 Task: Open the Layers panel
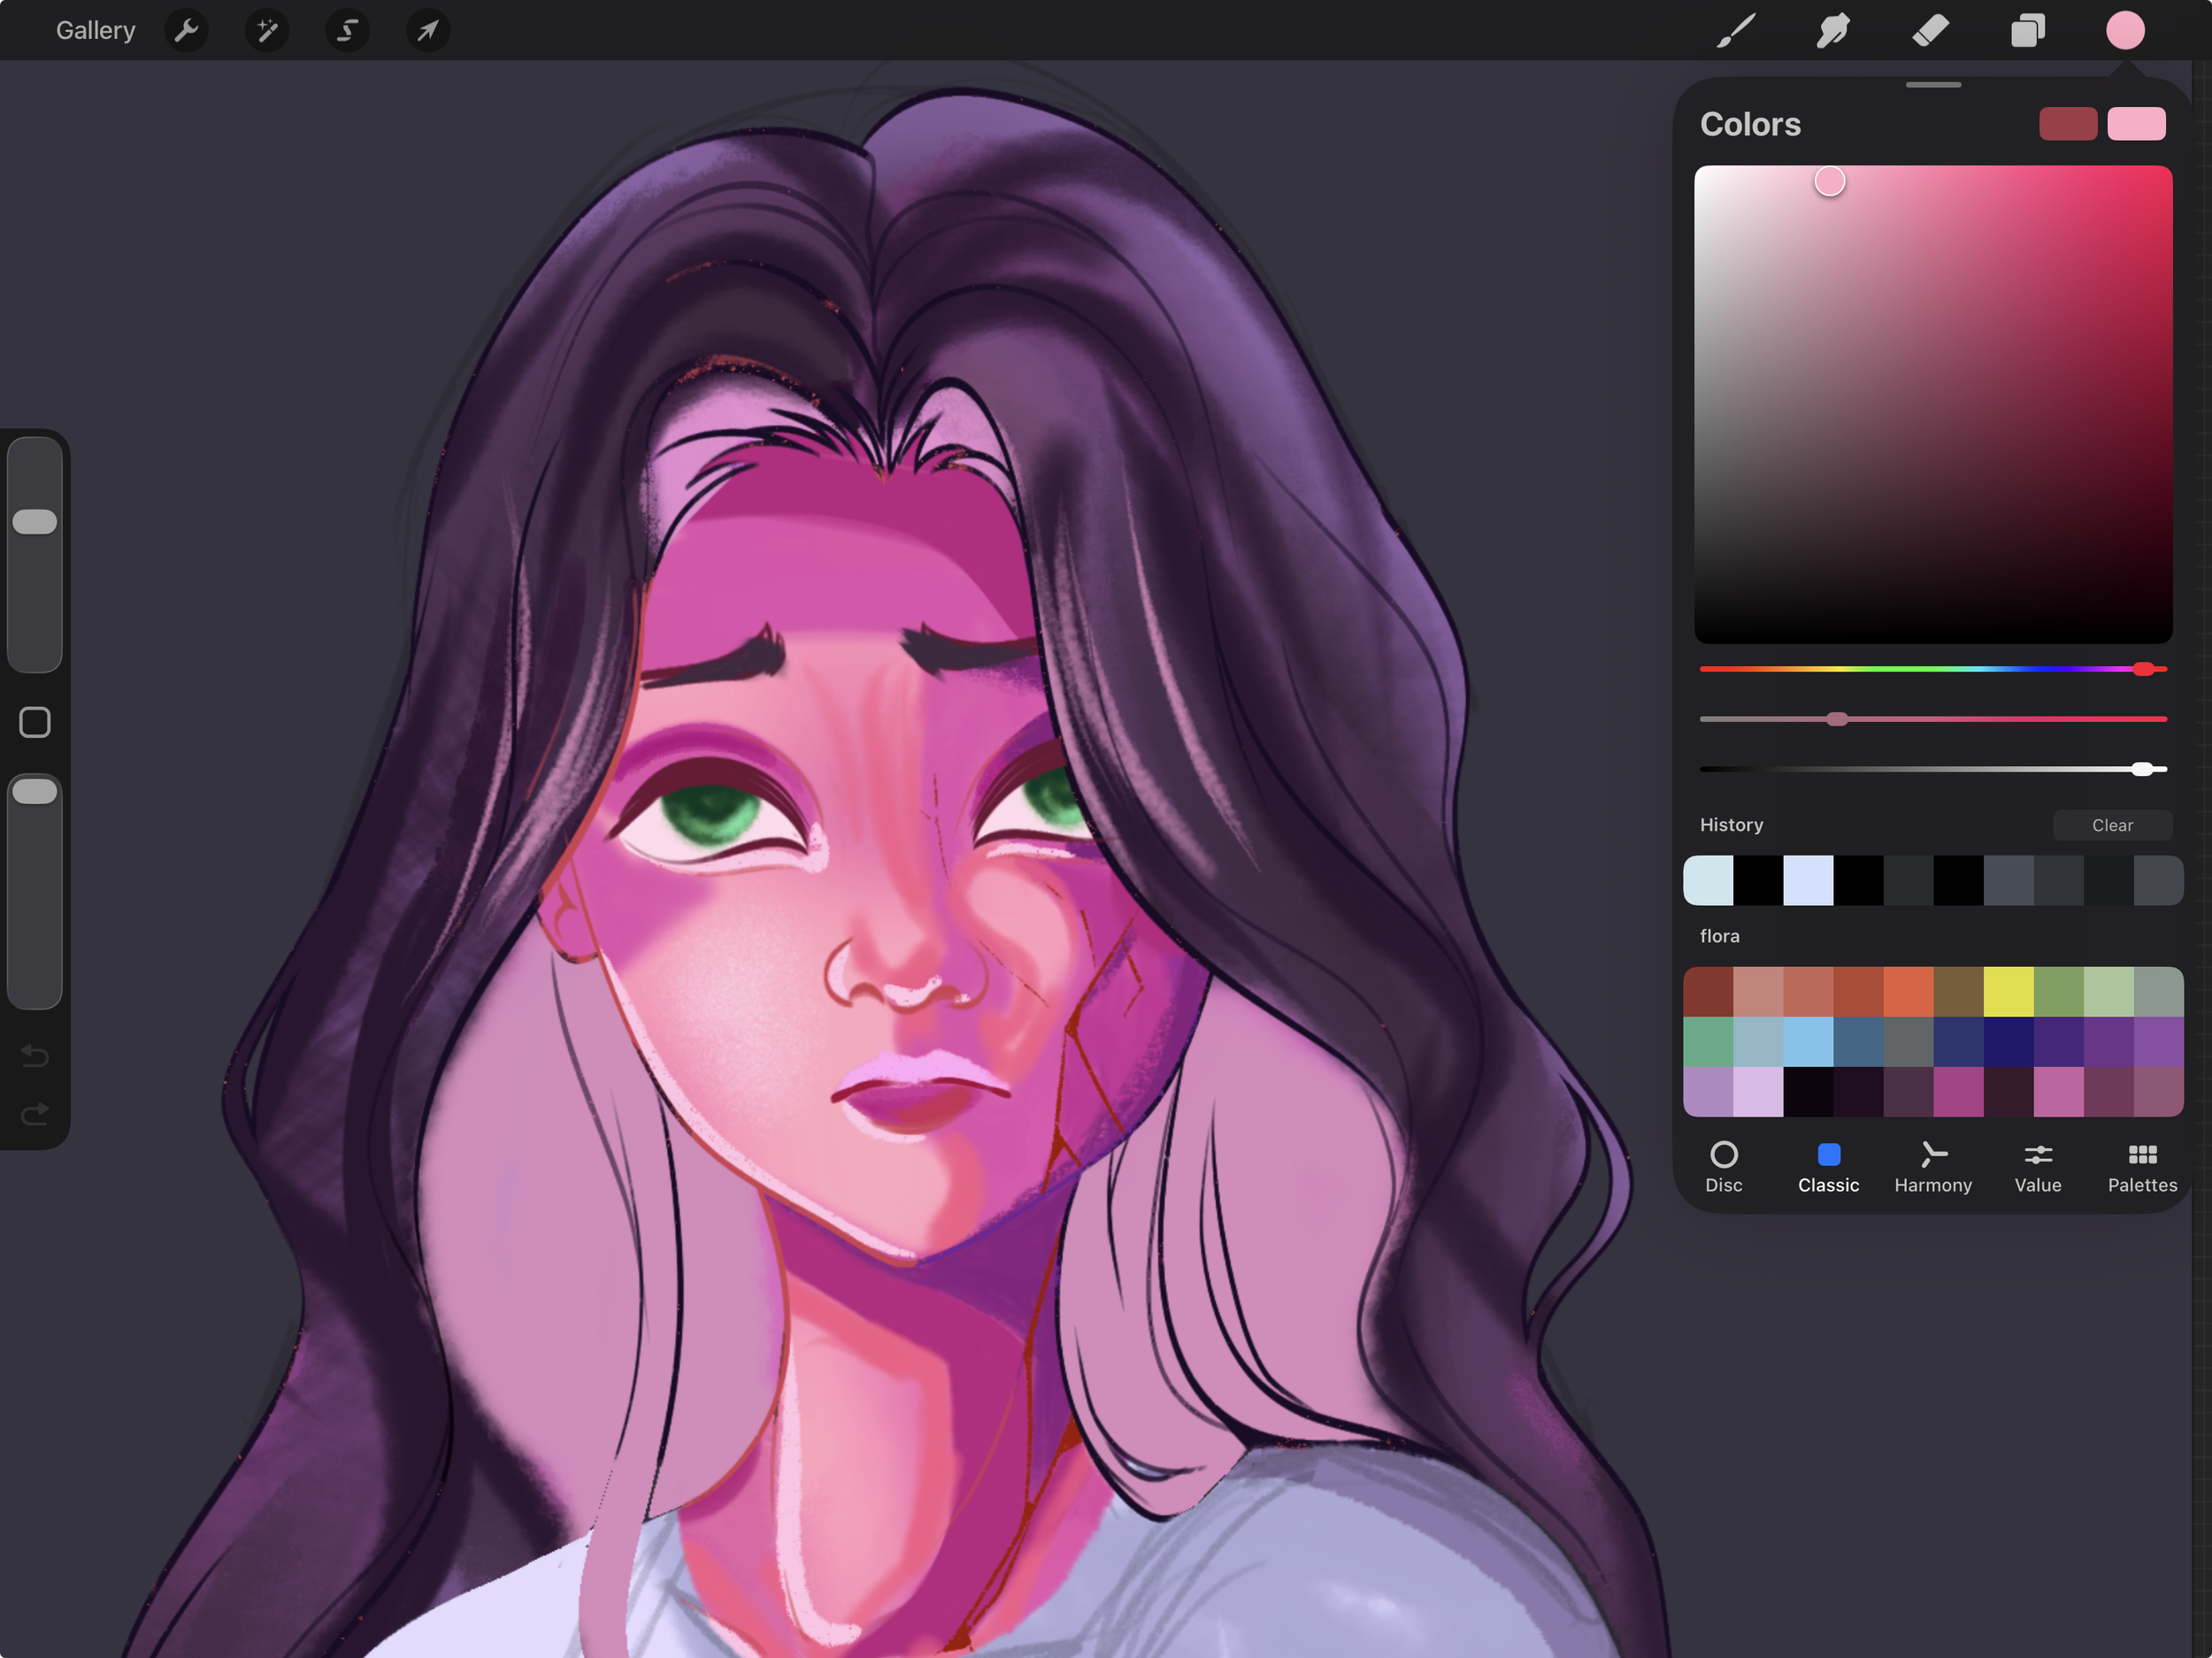click(x=2027, y=30)
